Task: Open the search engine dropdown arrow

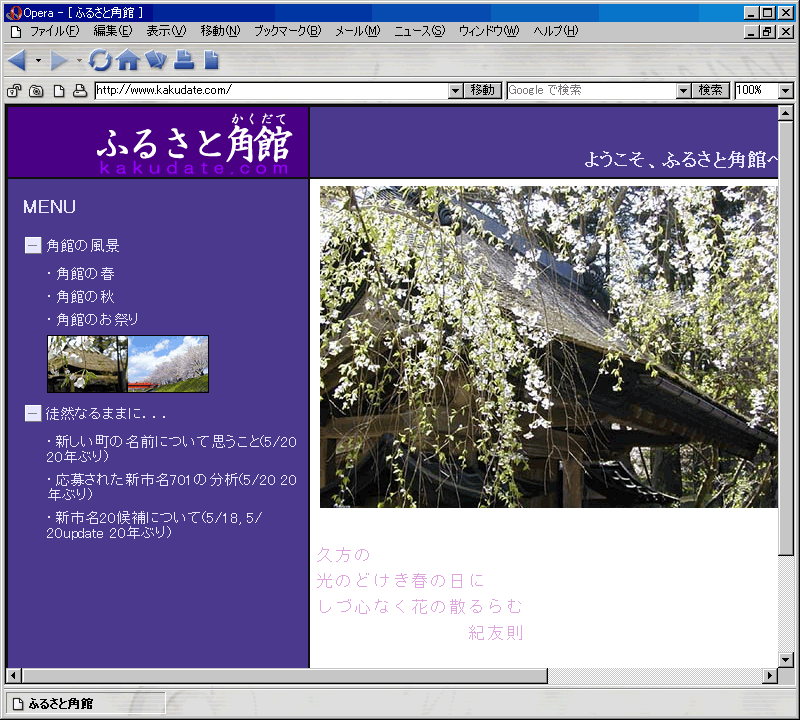Action: coord(683,91)
